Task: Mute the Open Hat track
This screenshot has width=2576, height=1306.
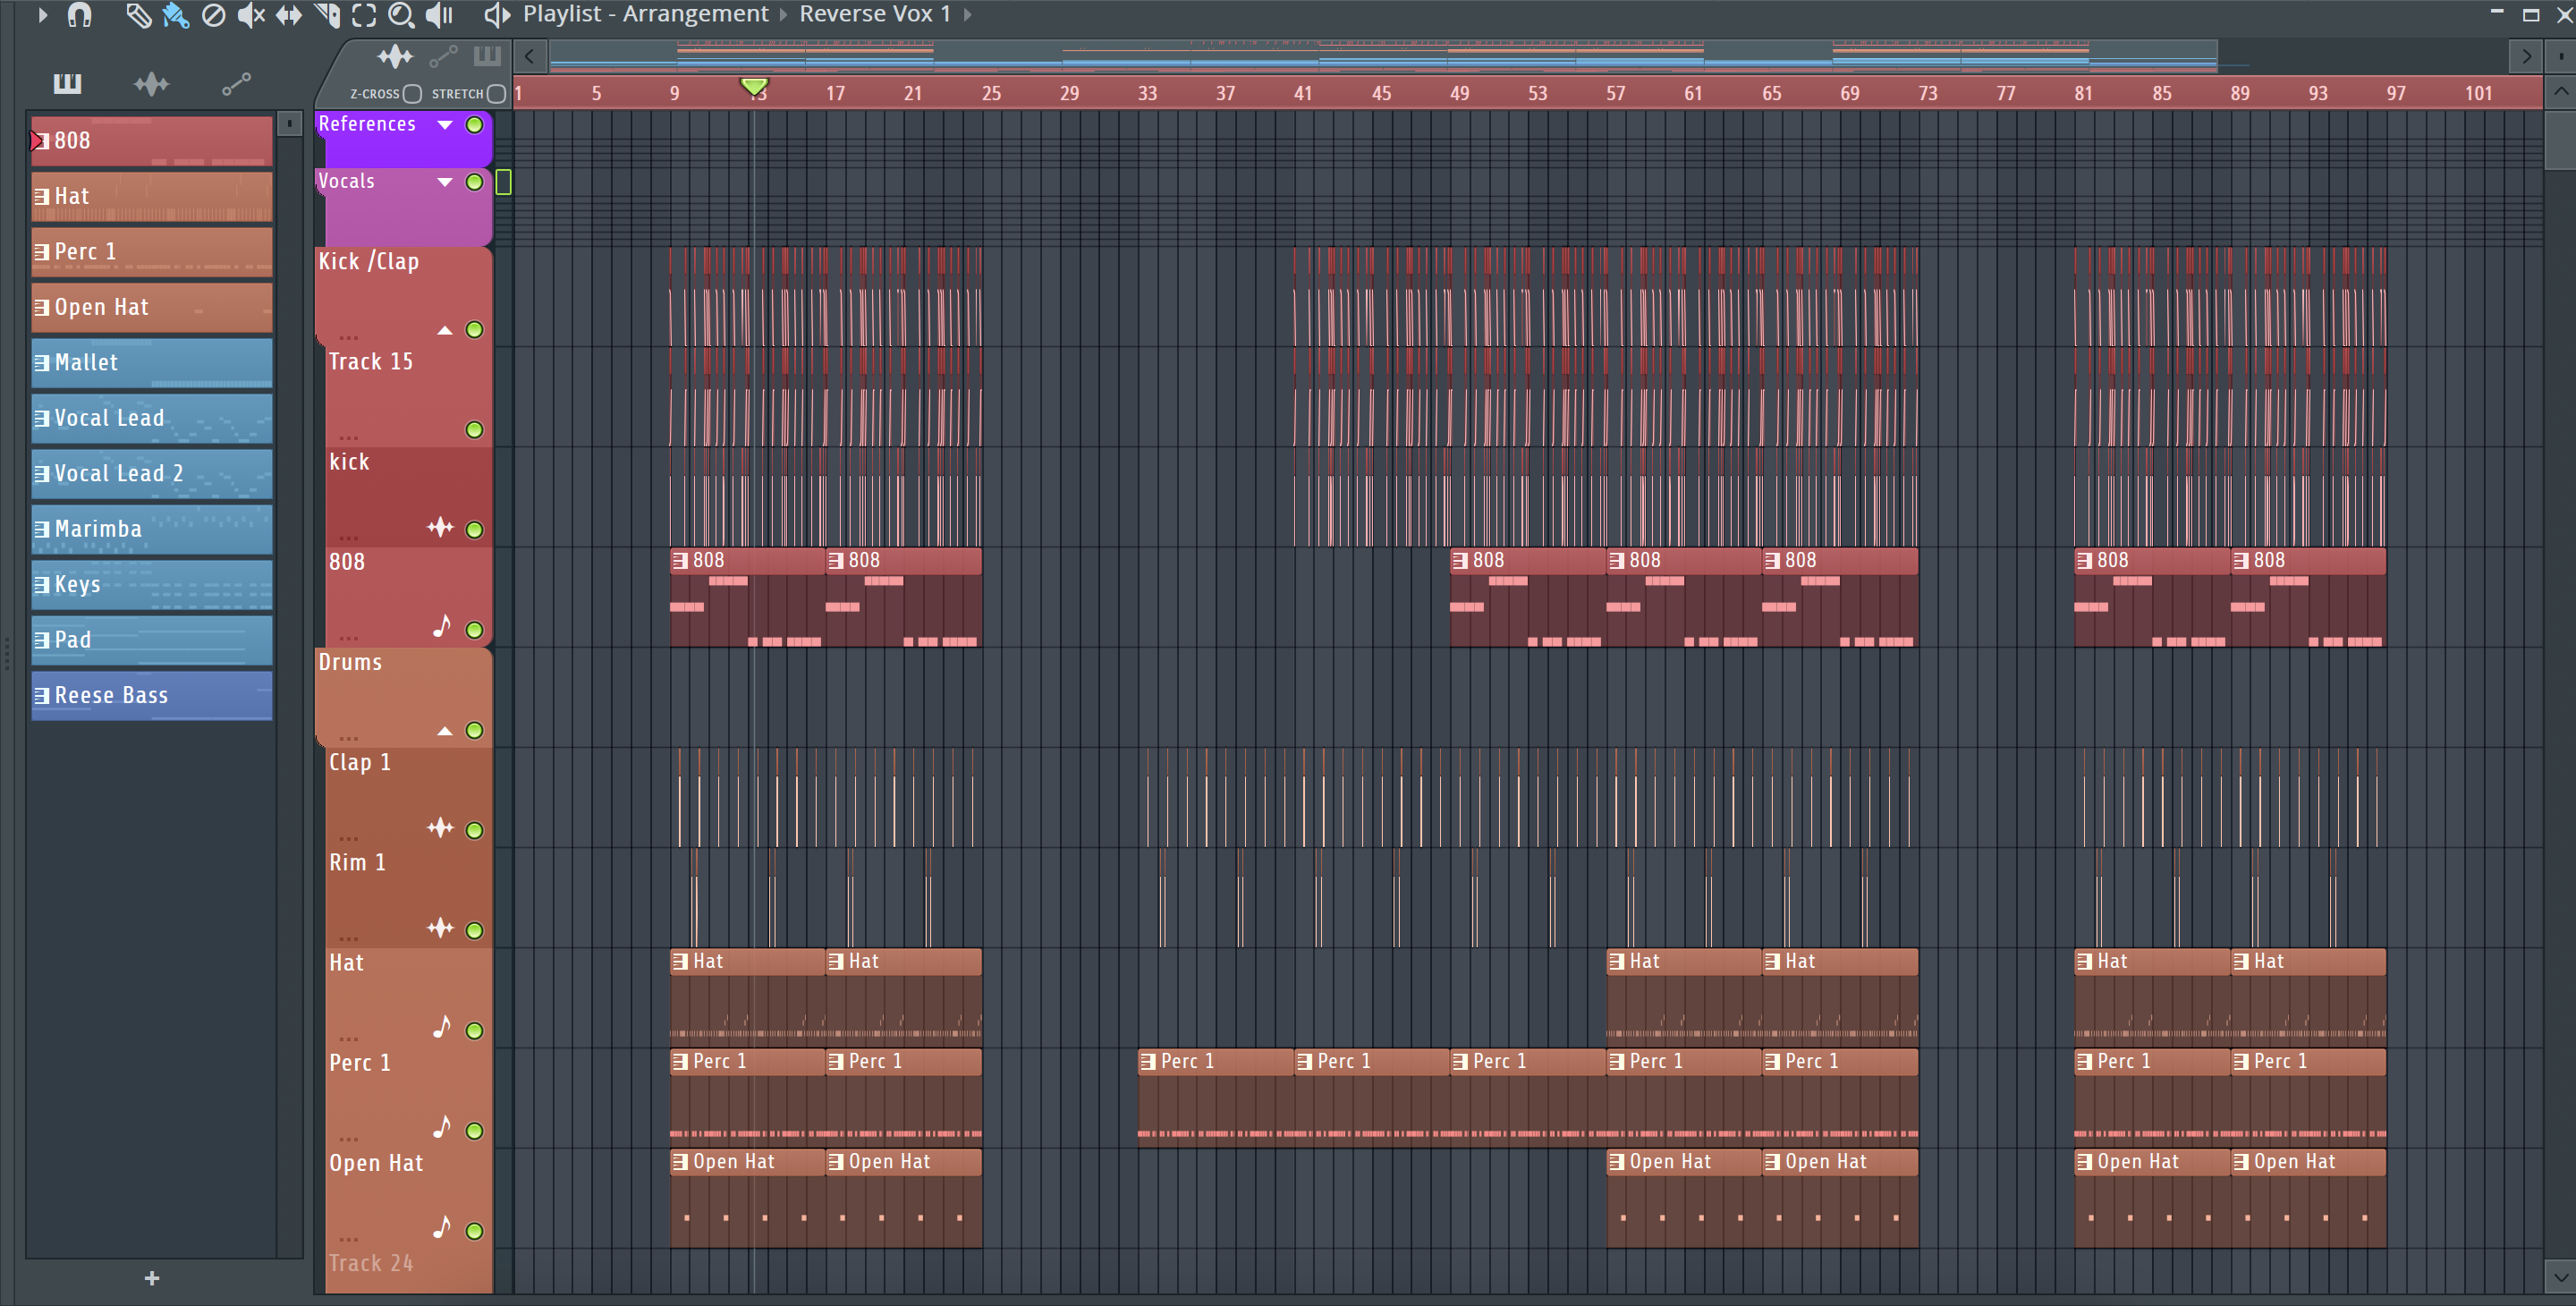Action: 475,1232
